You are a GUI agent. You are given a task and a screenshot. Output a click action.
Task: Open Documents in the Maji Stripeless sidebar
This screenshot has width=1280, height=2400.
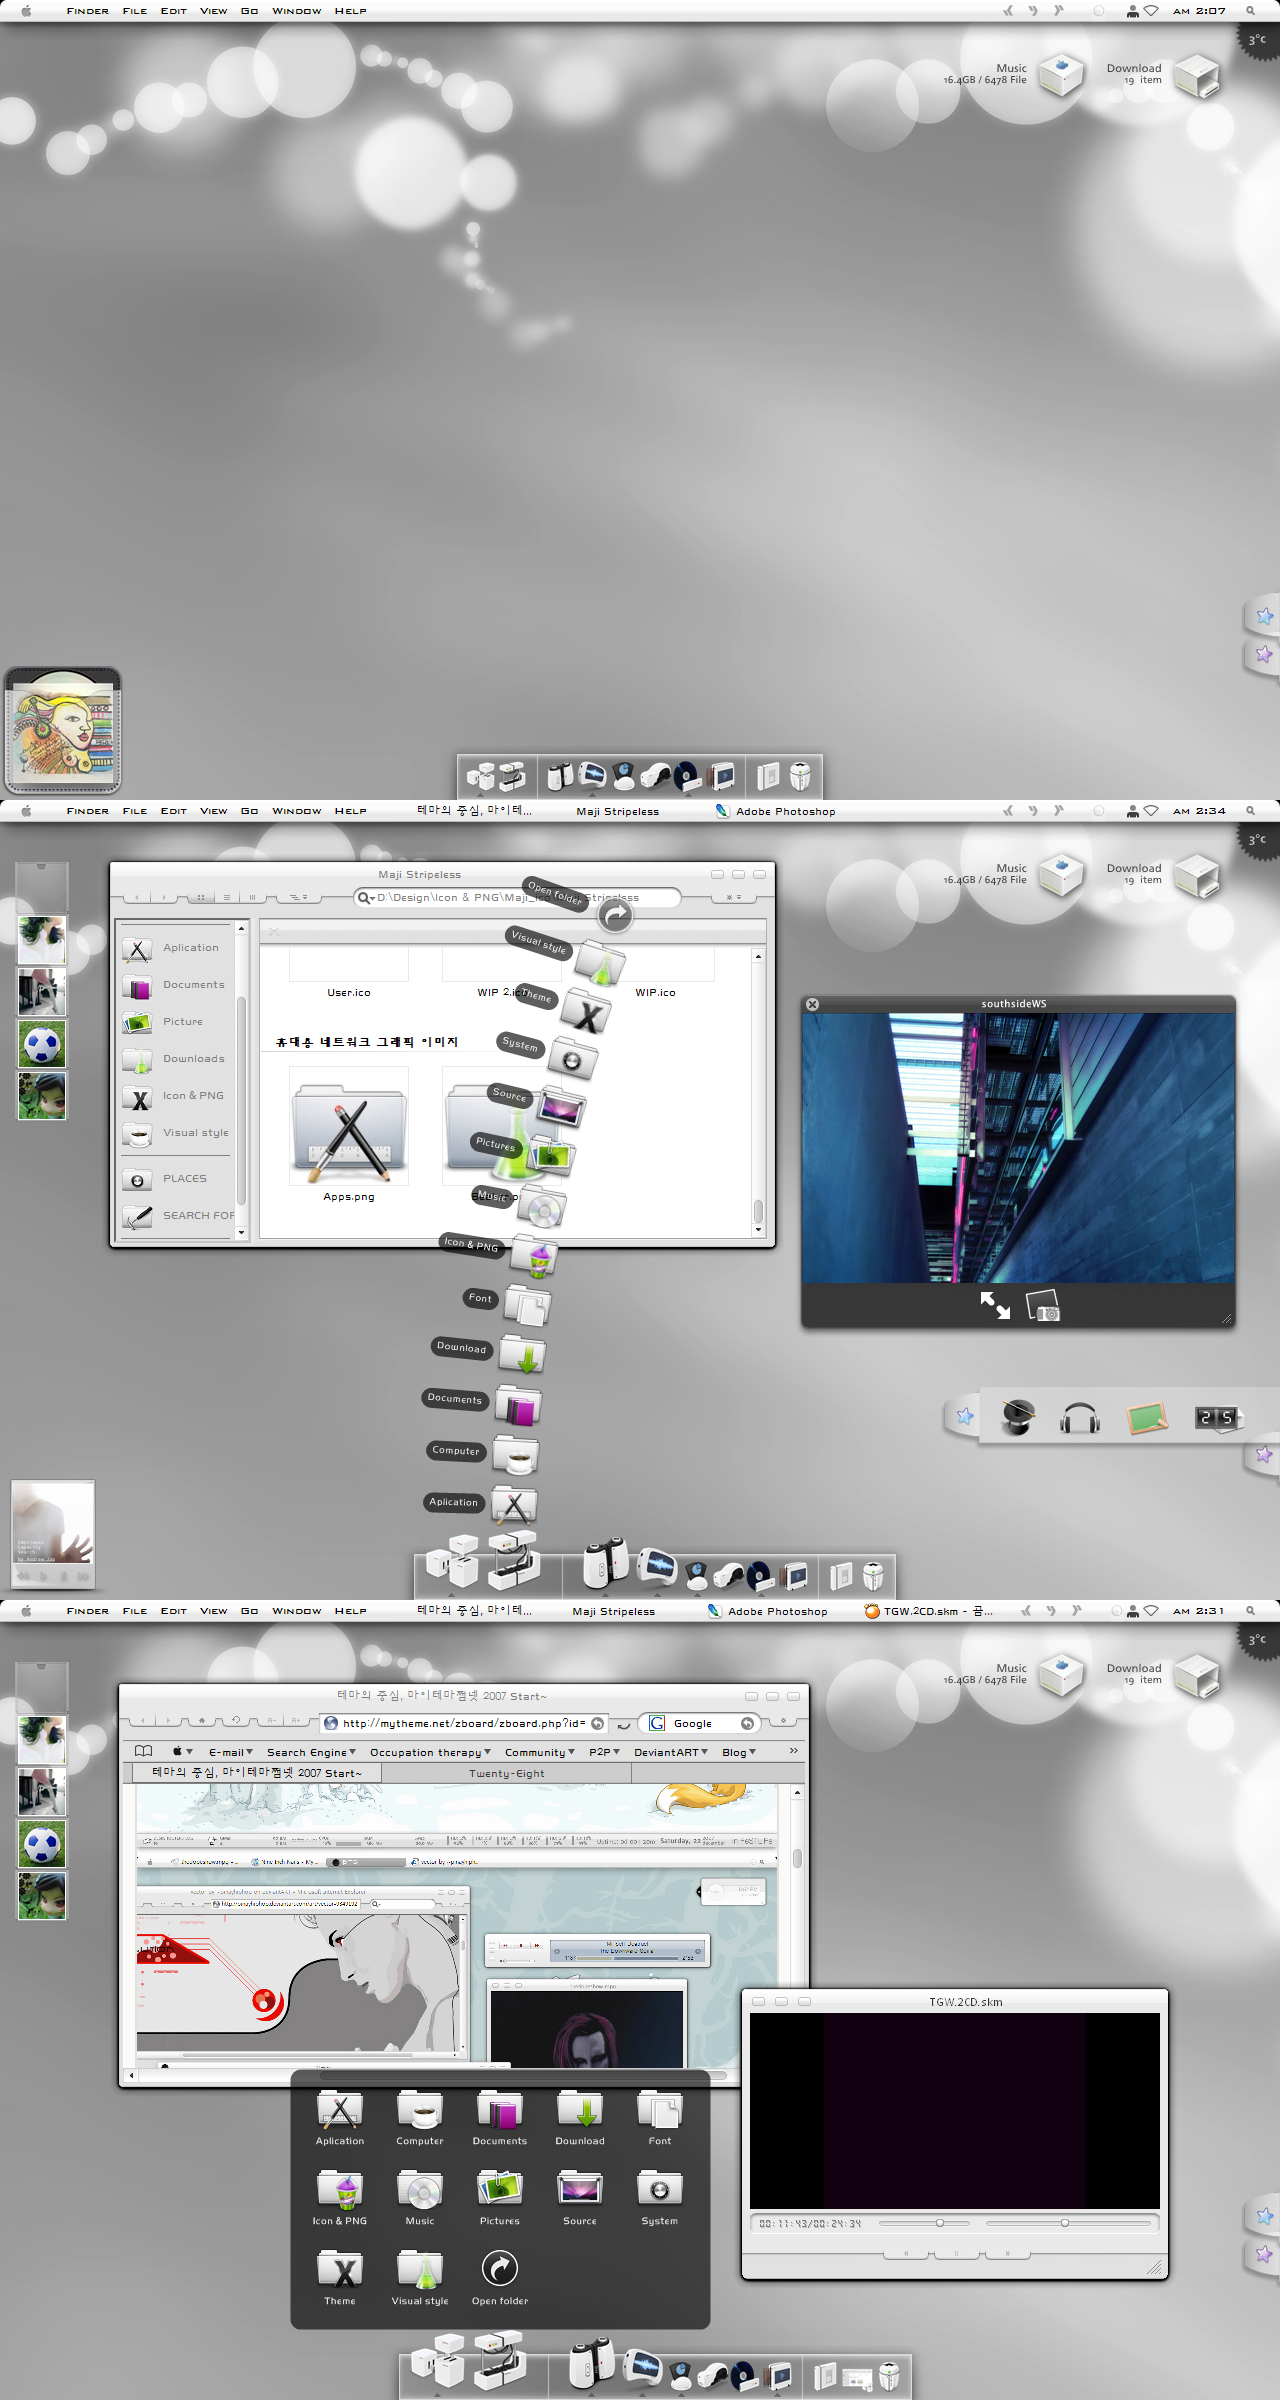[x=176, y=985]
